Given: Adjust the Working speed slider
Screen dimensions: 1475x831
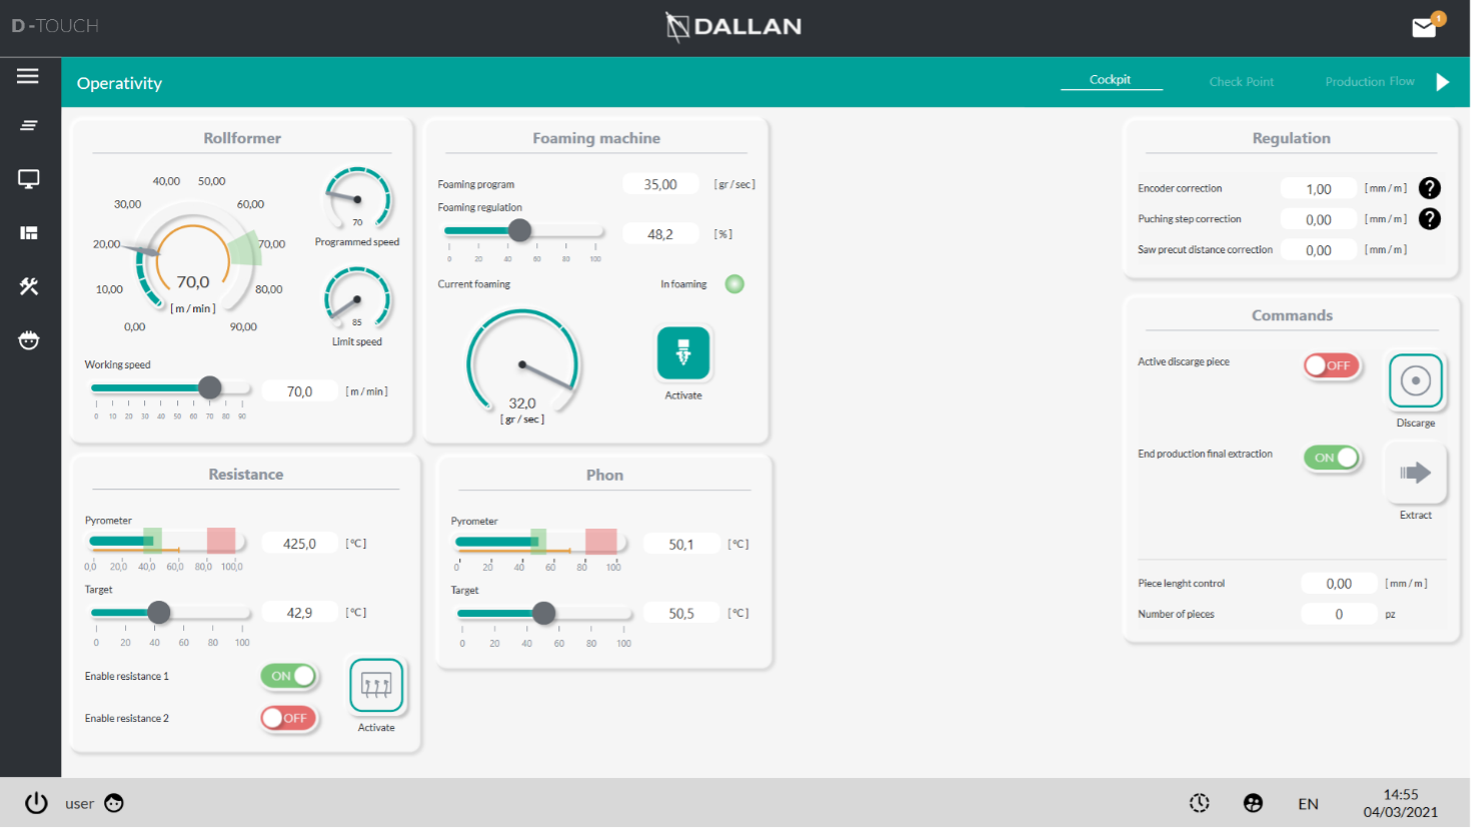Looking at the screenshot, I should [209, 388].
